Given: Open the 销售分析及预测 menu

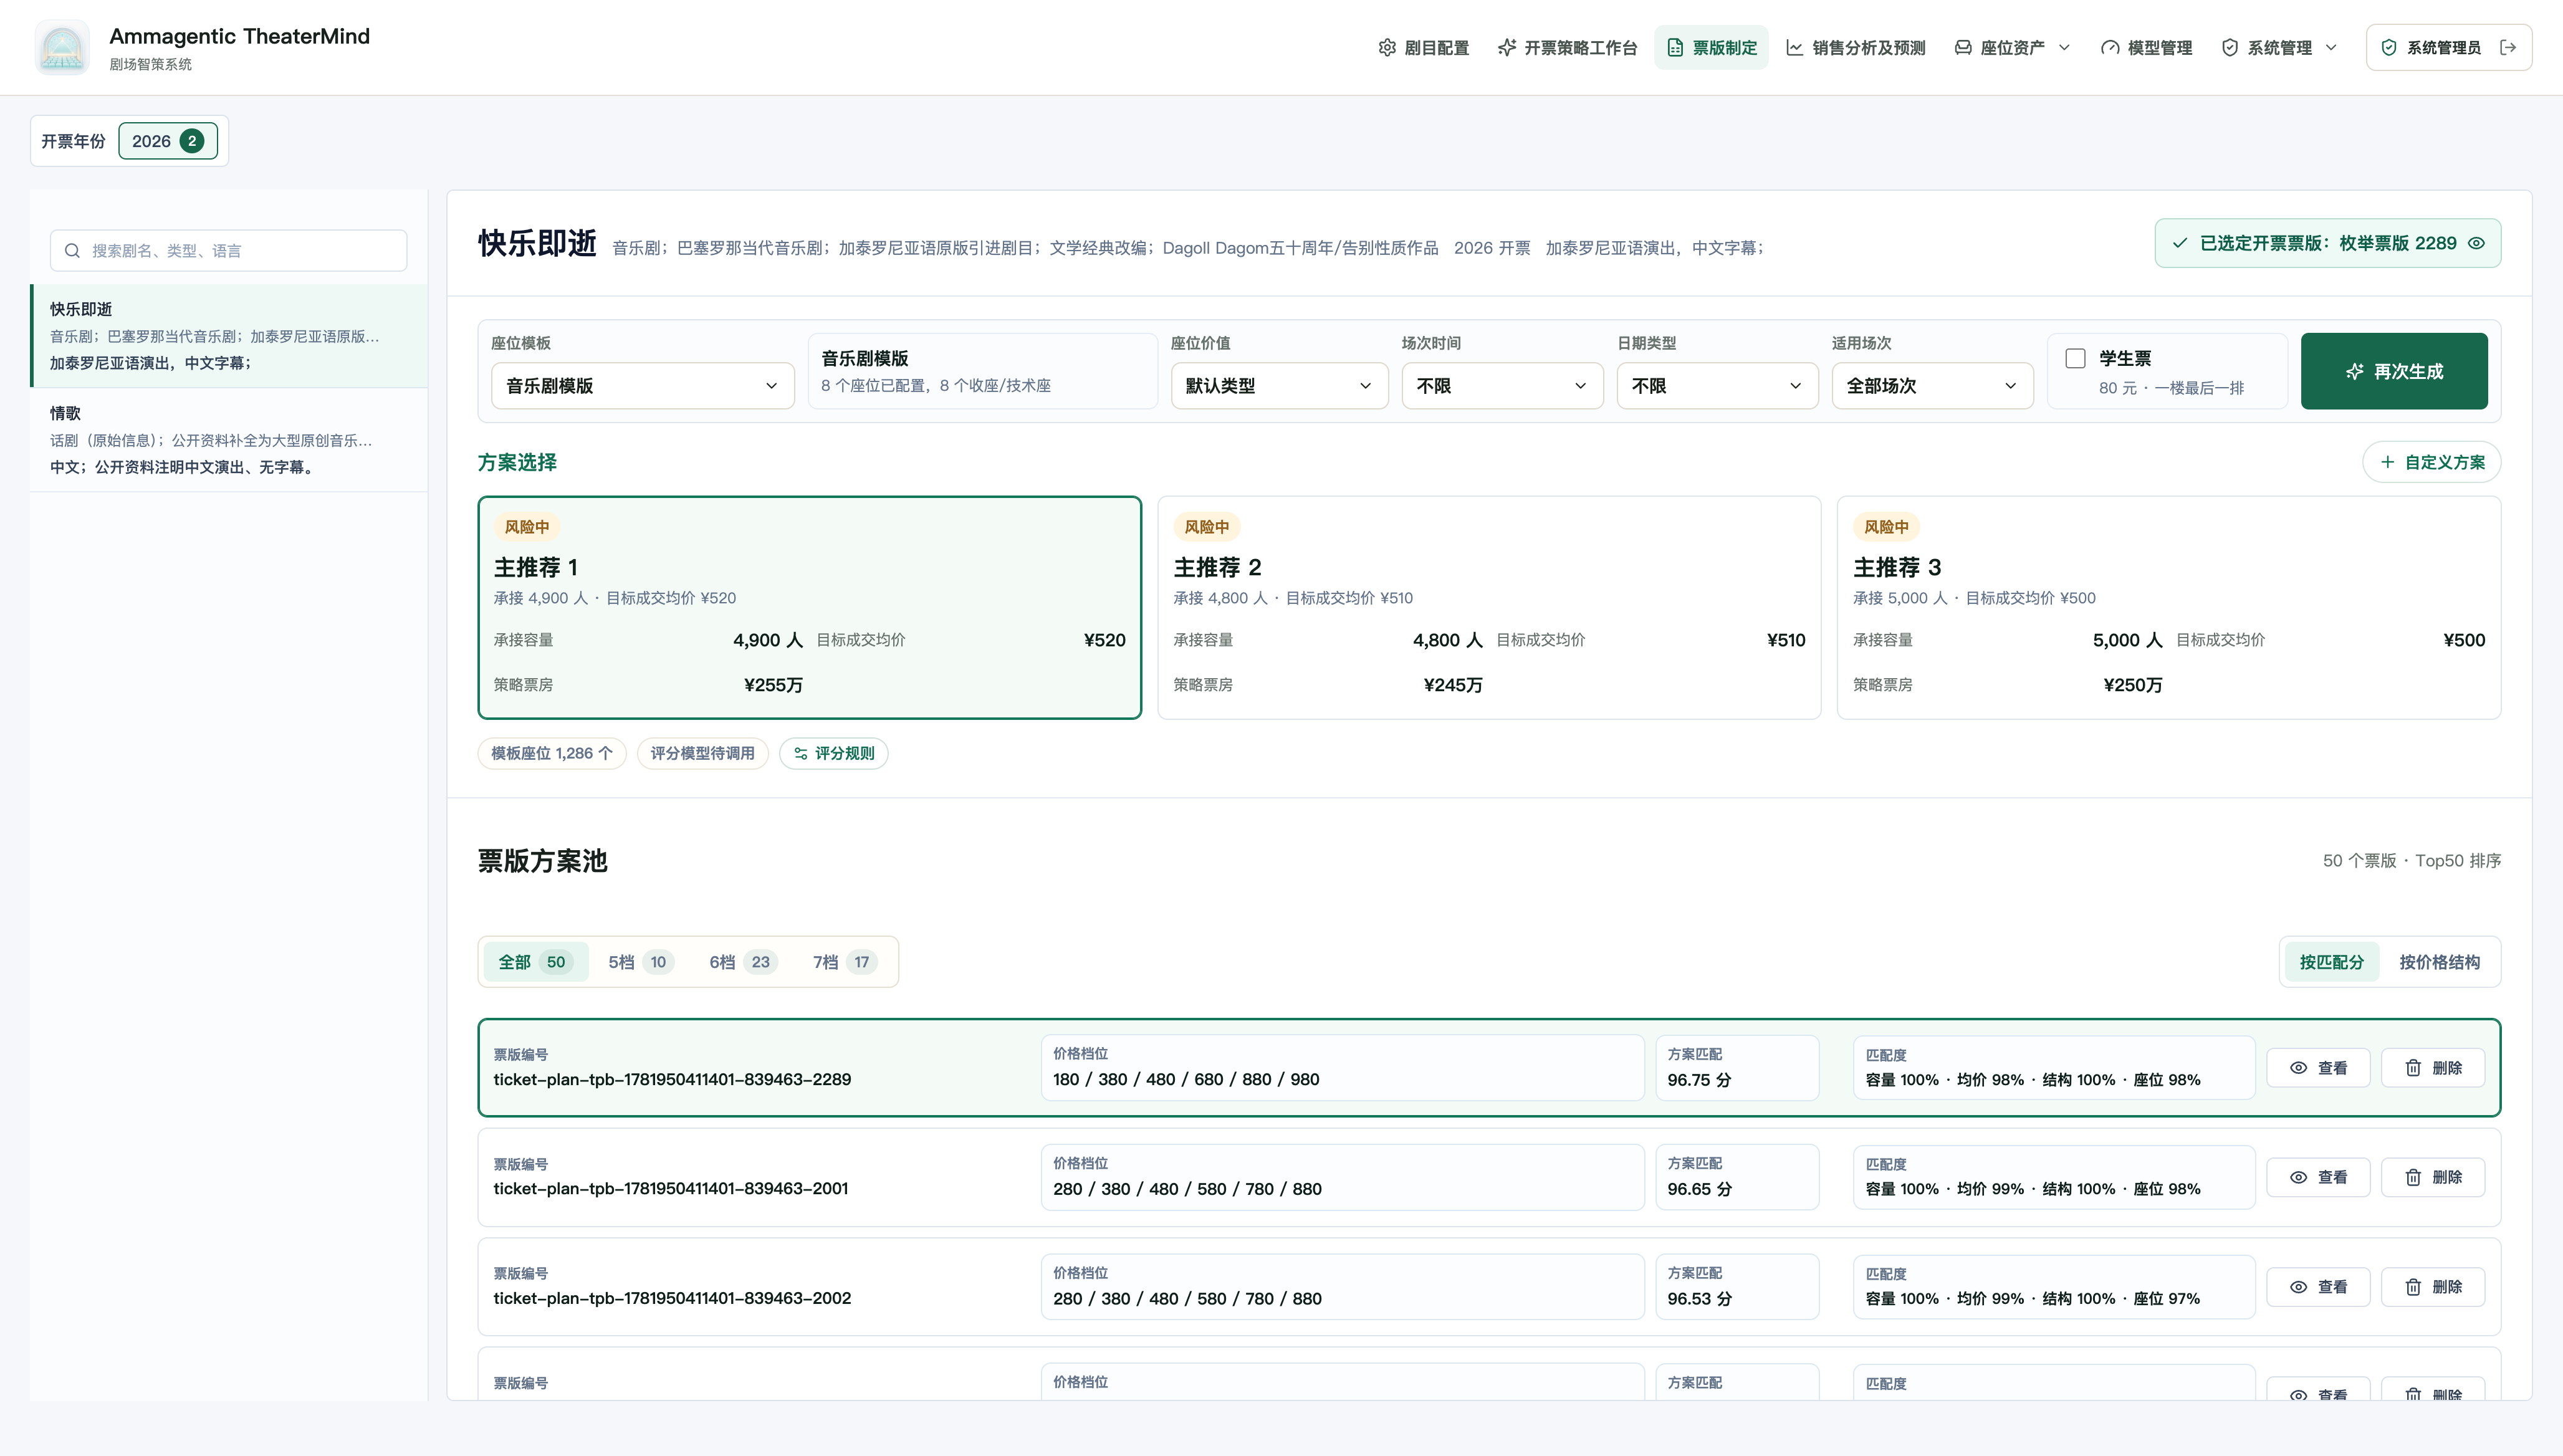Looking at the screenshot, I should coord(1855,48).
